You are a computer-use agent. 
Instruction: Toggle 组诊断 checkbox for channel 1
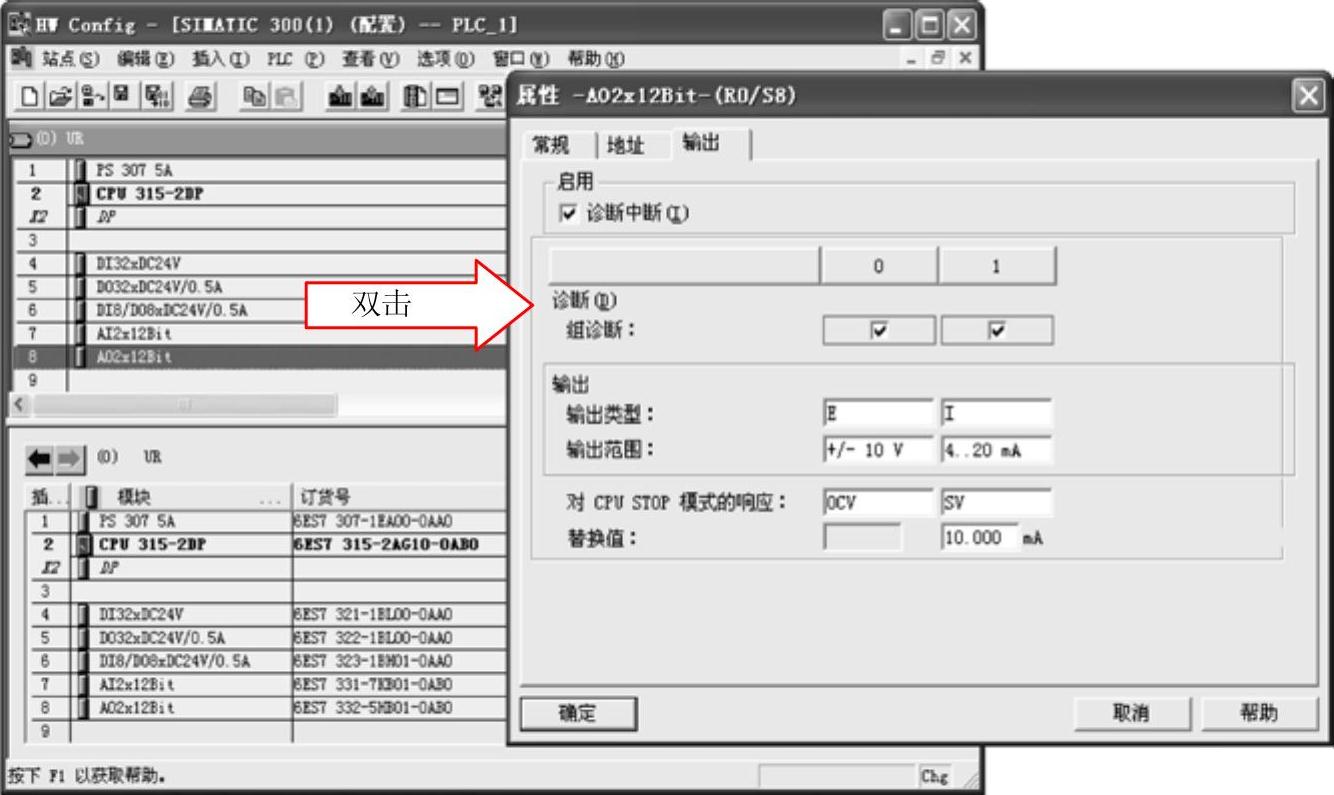998,331
